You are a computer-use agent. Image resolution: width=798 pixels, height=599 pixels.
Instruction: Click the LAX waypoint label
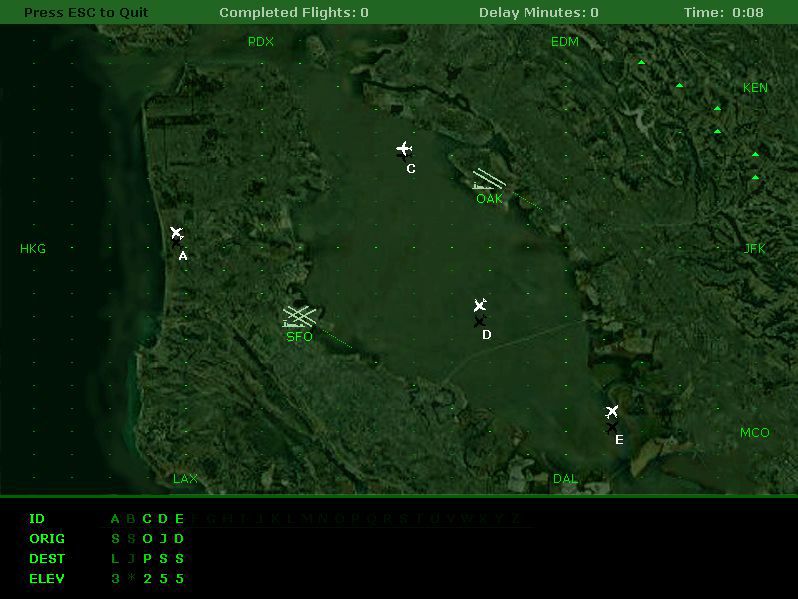[185, 479]
